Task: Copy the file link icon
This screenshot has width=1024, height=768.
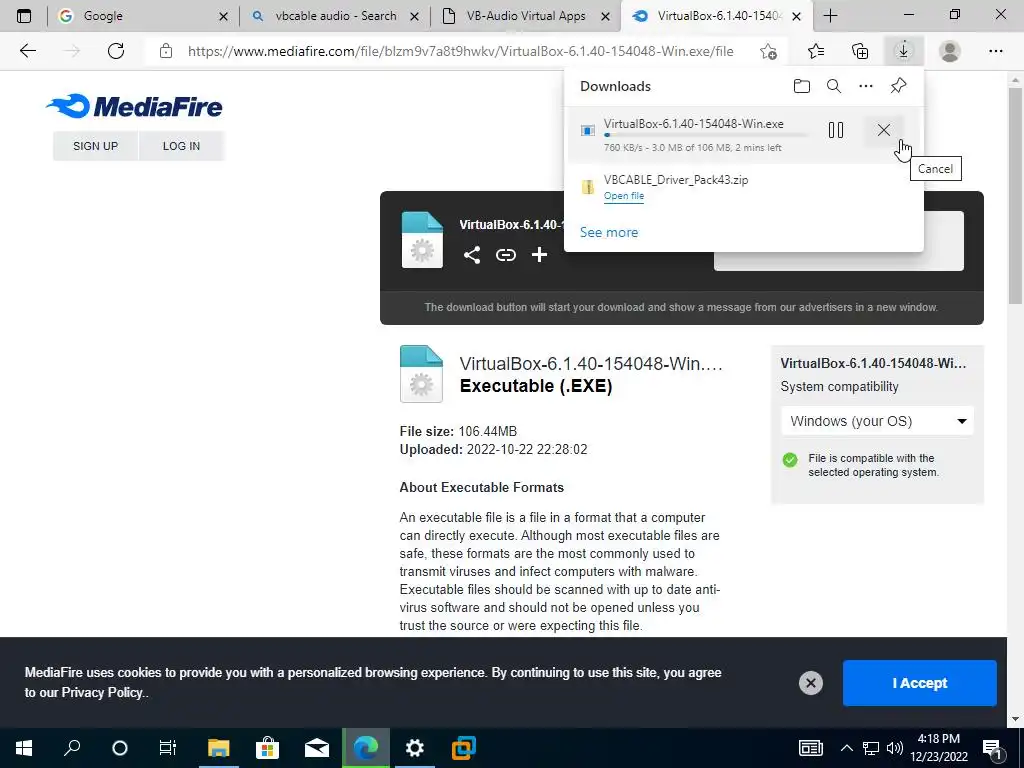Action: pyautogui.click(x=505, y=255)
